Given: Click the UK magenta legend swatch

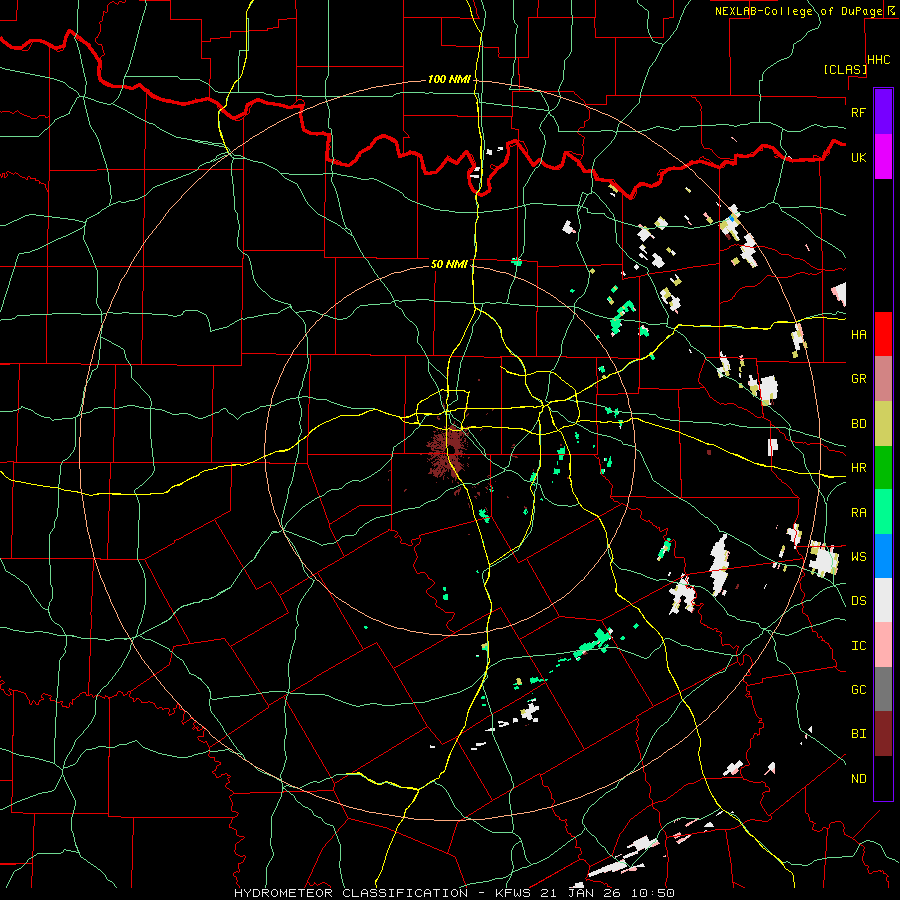Looking at the screenshot, I should coord(883,157).
